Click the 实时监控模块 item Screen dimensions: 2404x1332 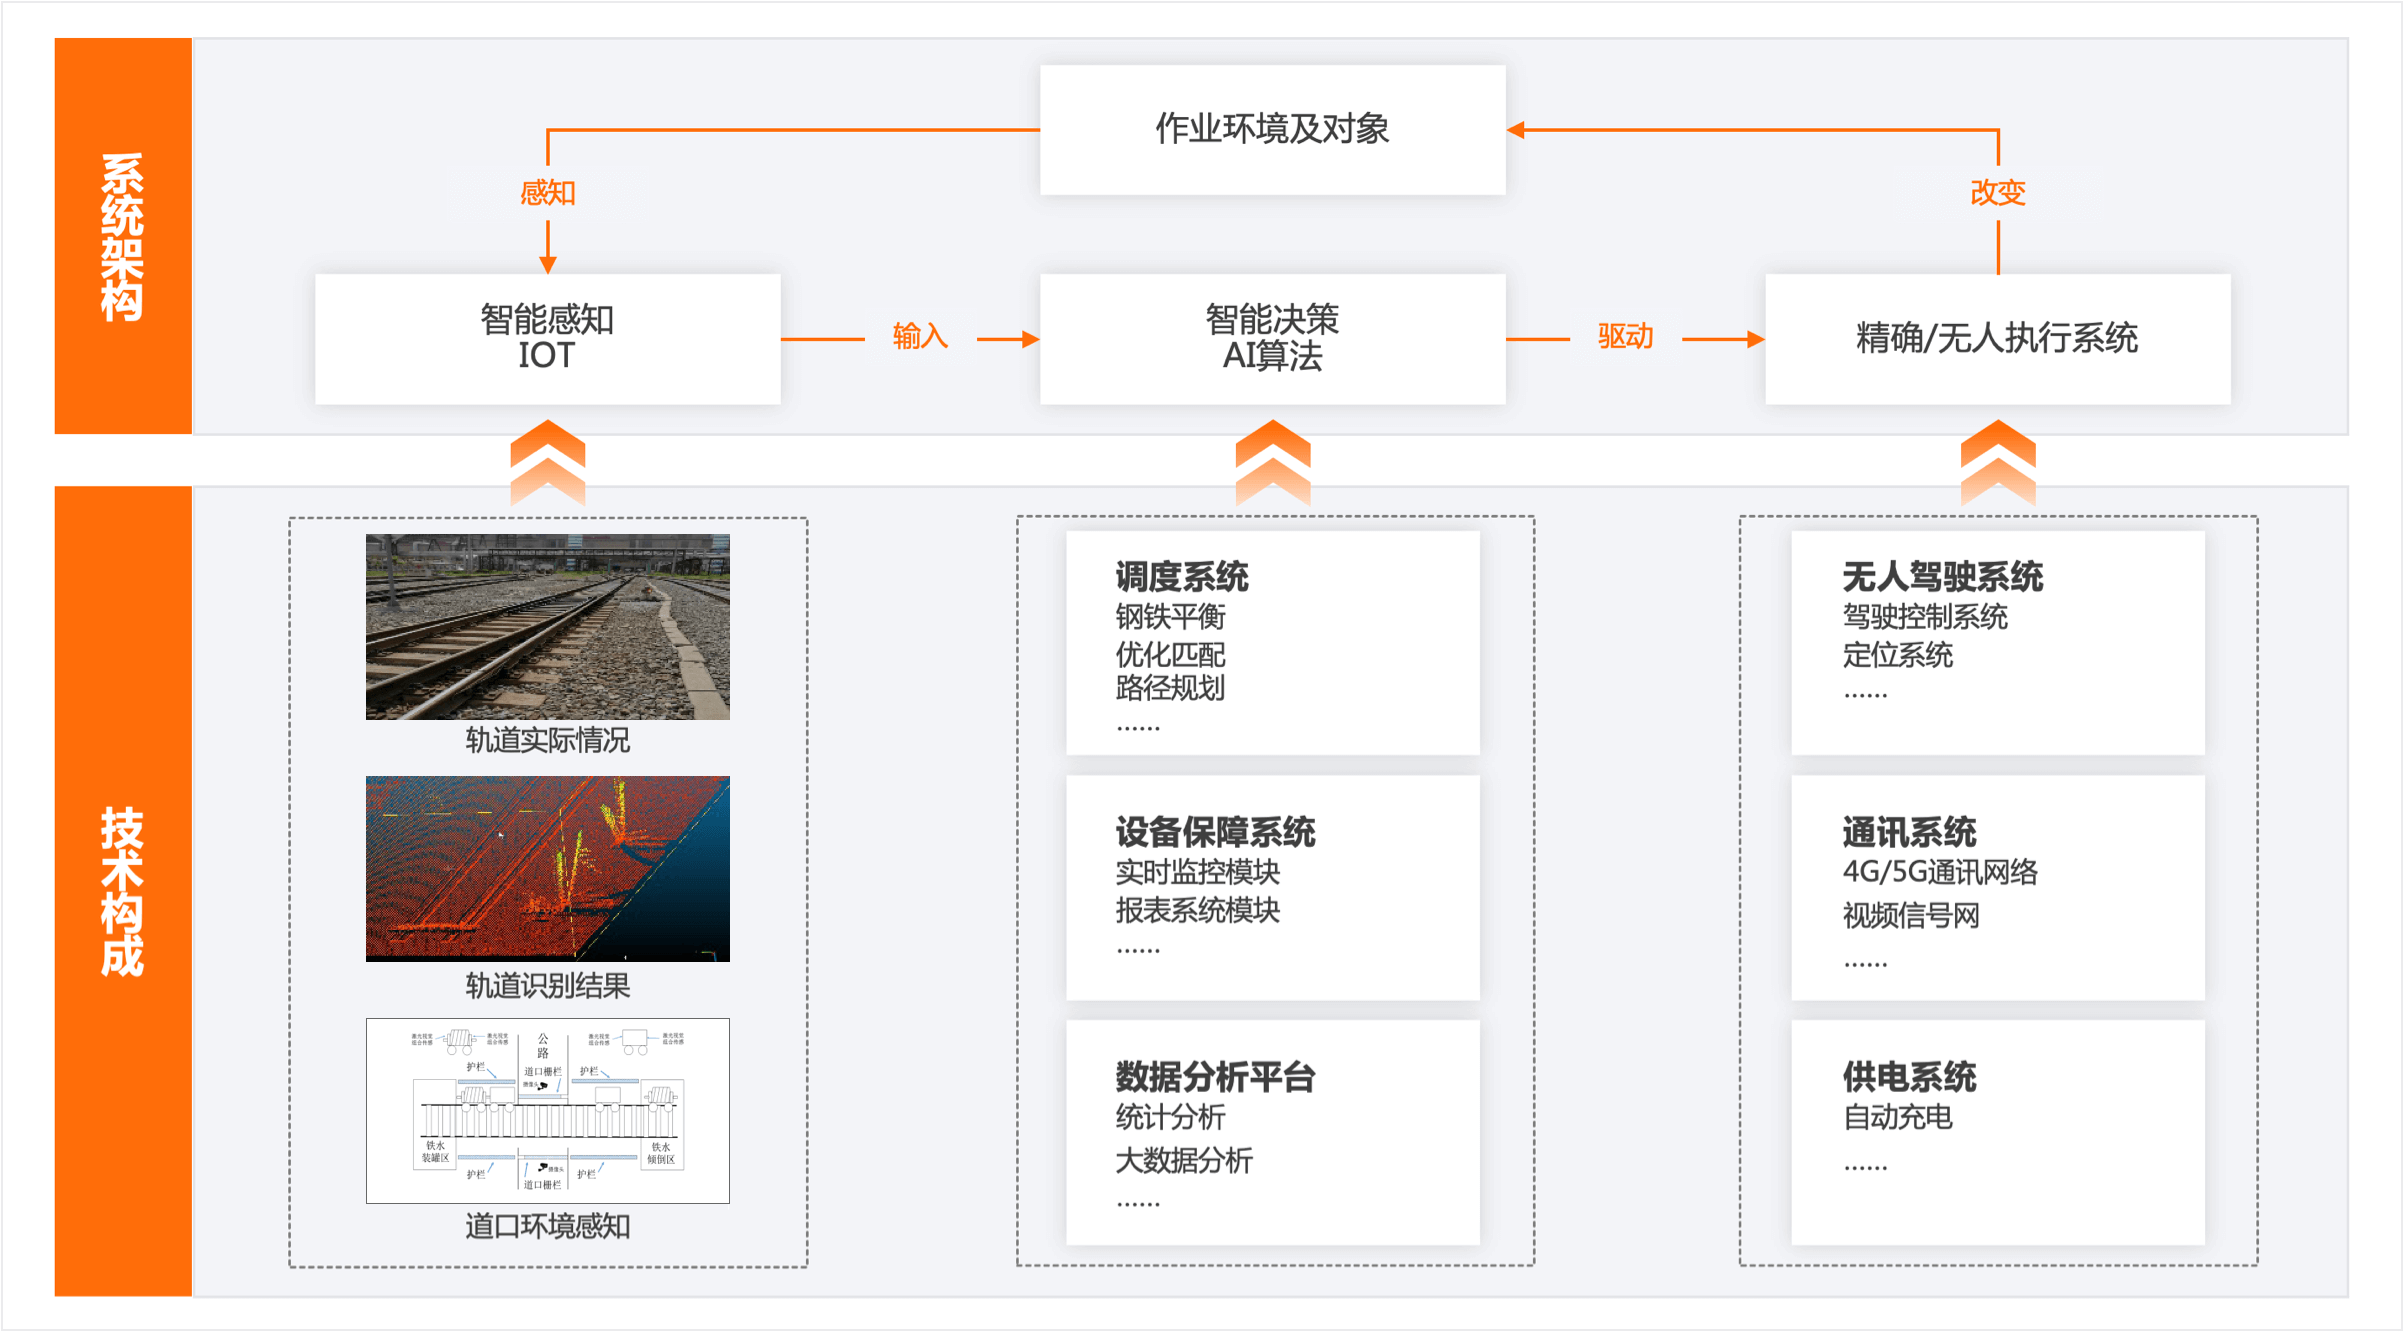click(x=1197, y=872)
